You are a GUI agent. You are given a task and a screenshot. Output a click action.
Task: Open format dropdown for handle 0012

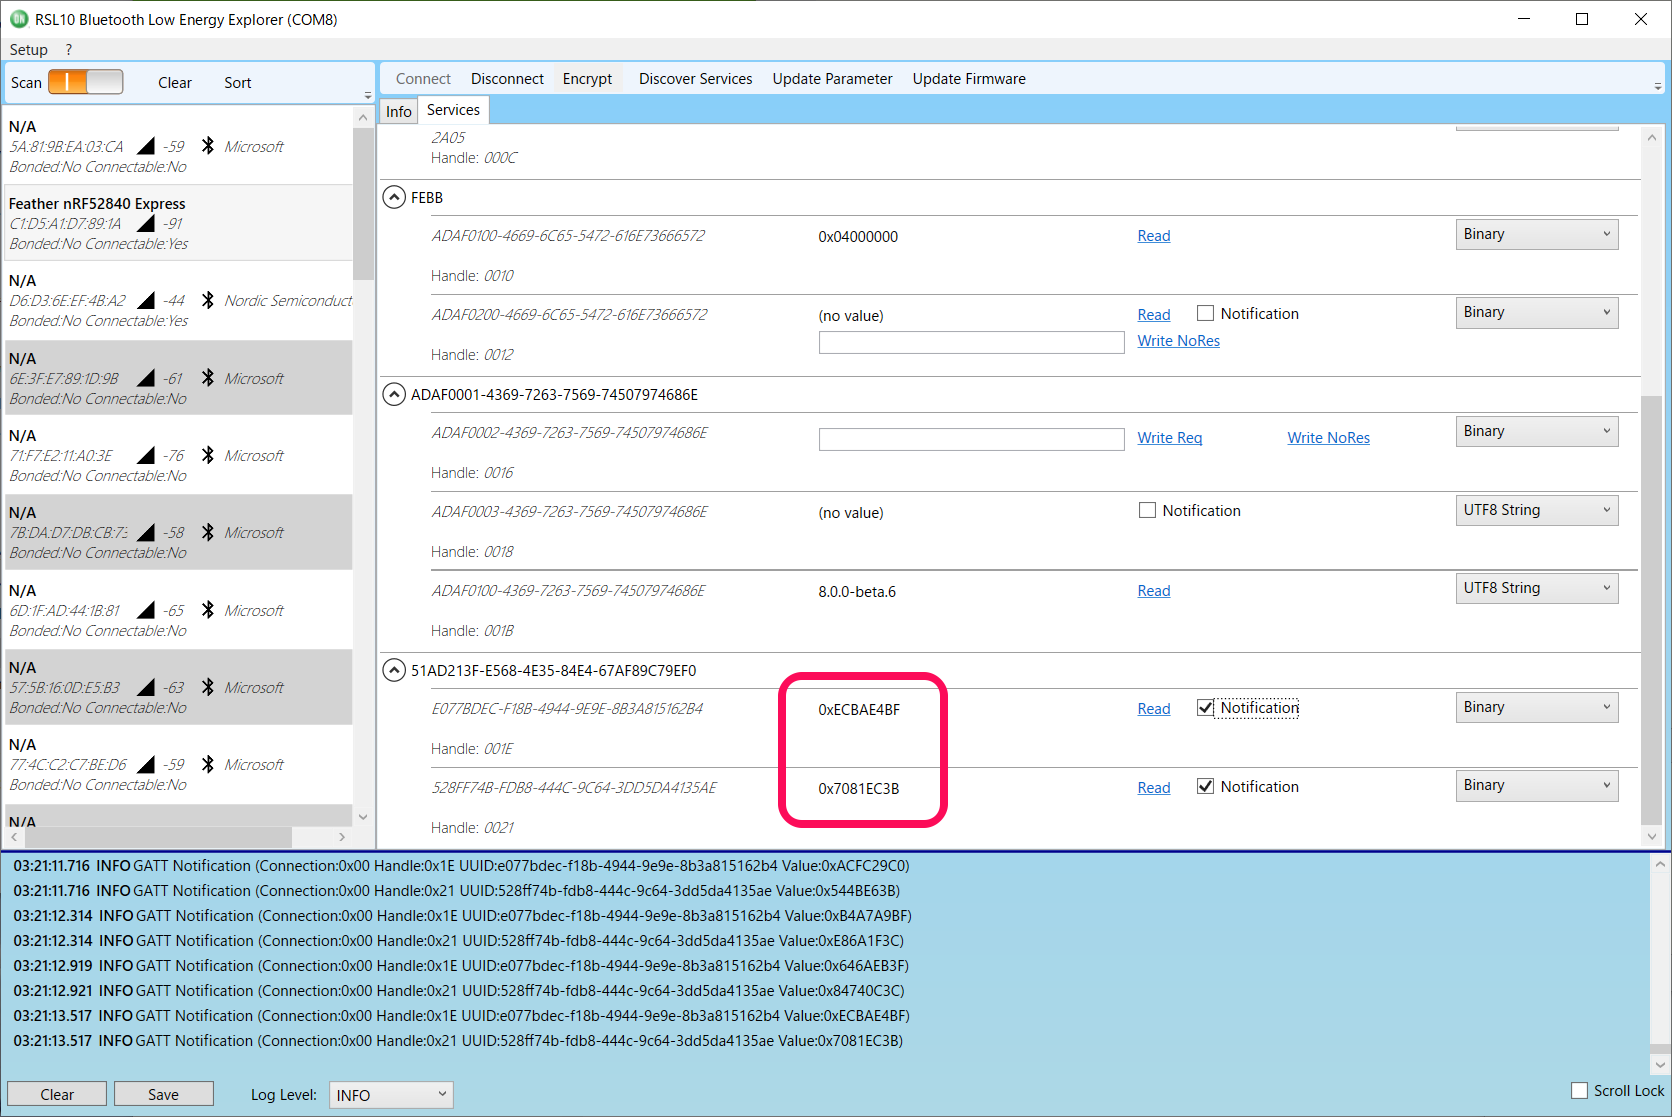(1536, 312)
